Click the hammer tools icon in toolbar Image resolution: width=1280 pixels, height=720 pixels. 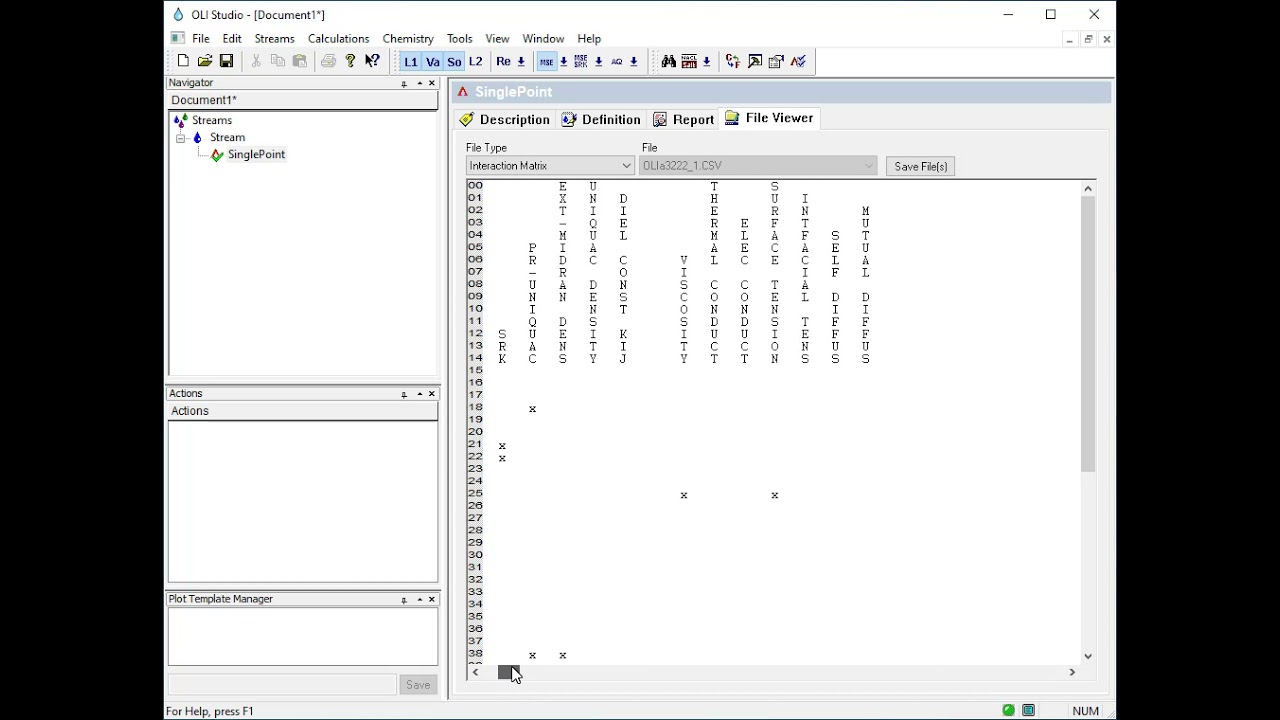(755, 62)
